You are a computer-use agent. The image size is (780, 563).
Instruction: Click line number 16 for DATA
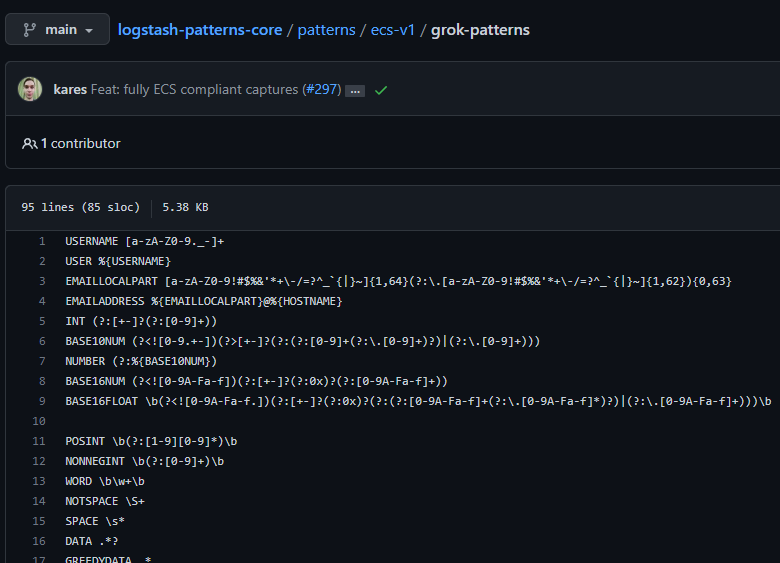click(39, 541)
